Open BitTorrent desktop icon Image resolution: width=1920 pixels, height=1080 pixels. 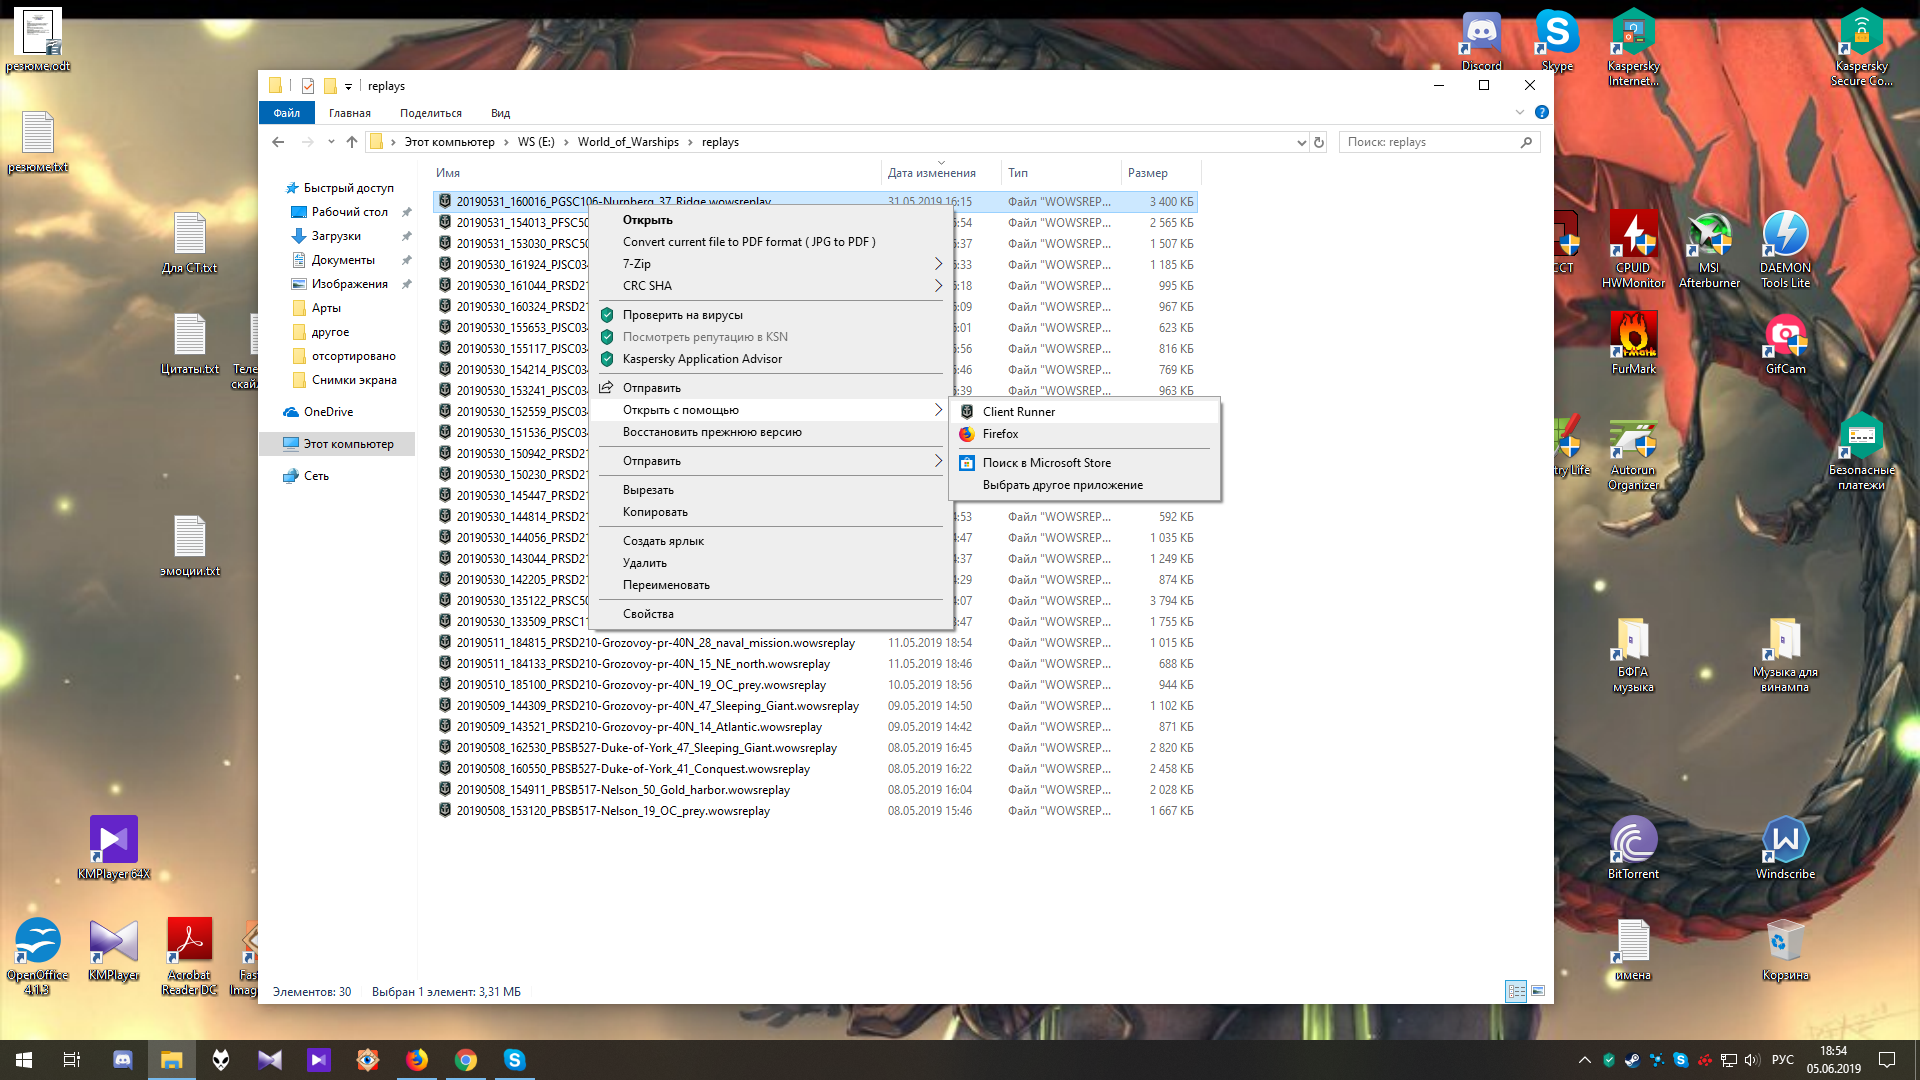point(1633,848)
